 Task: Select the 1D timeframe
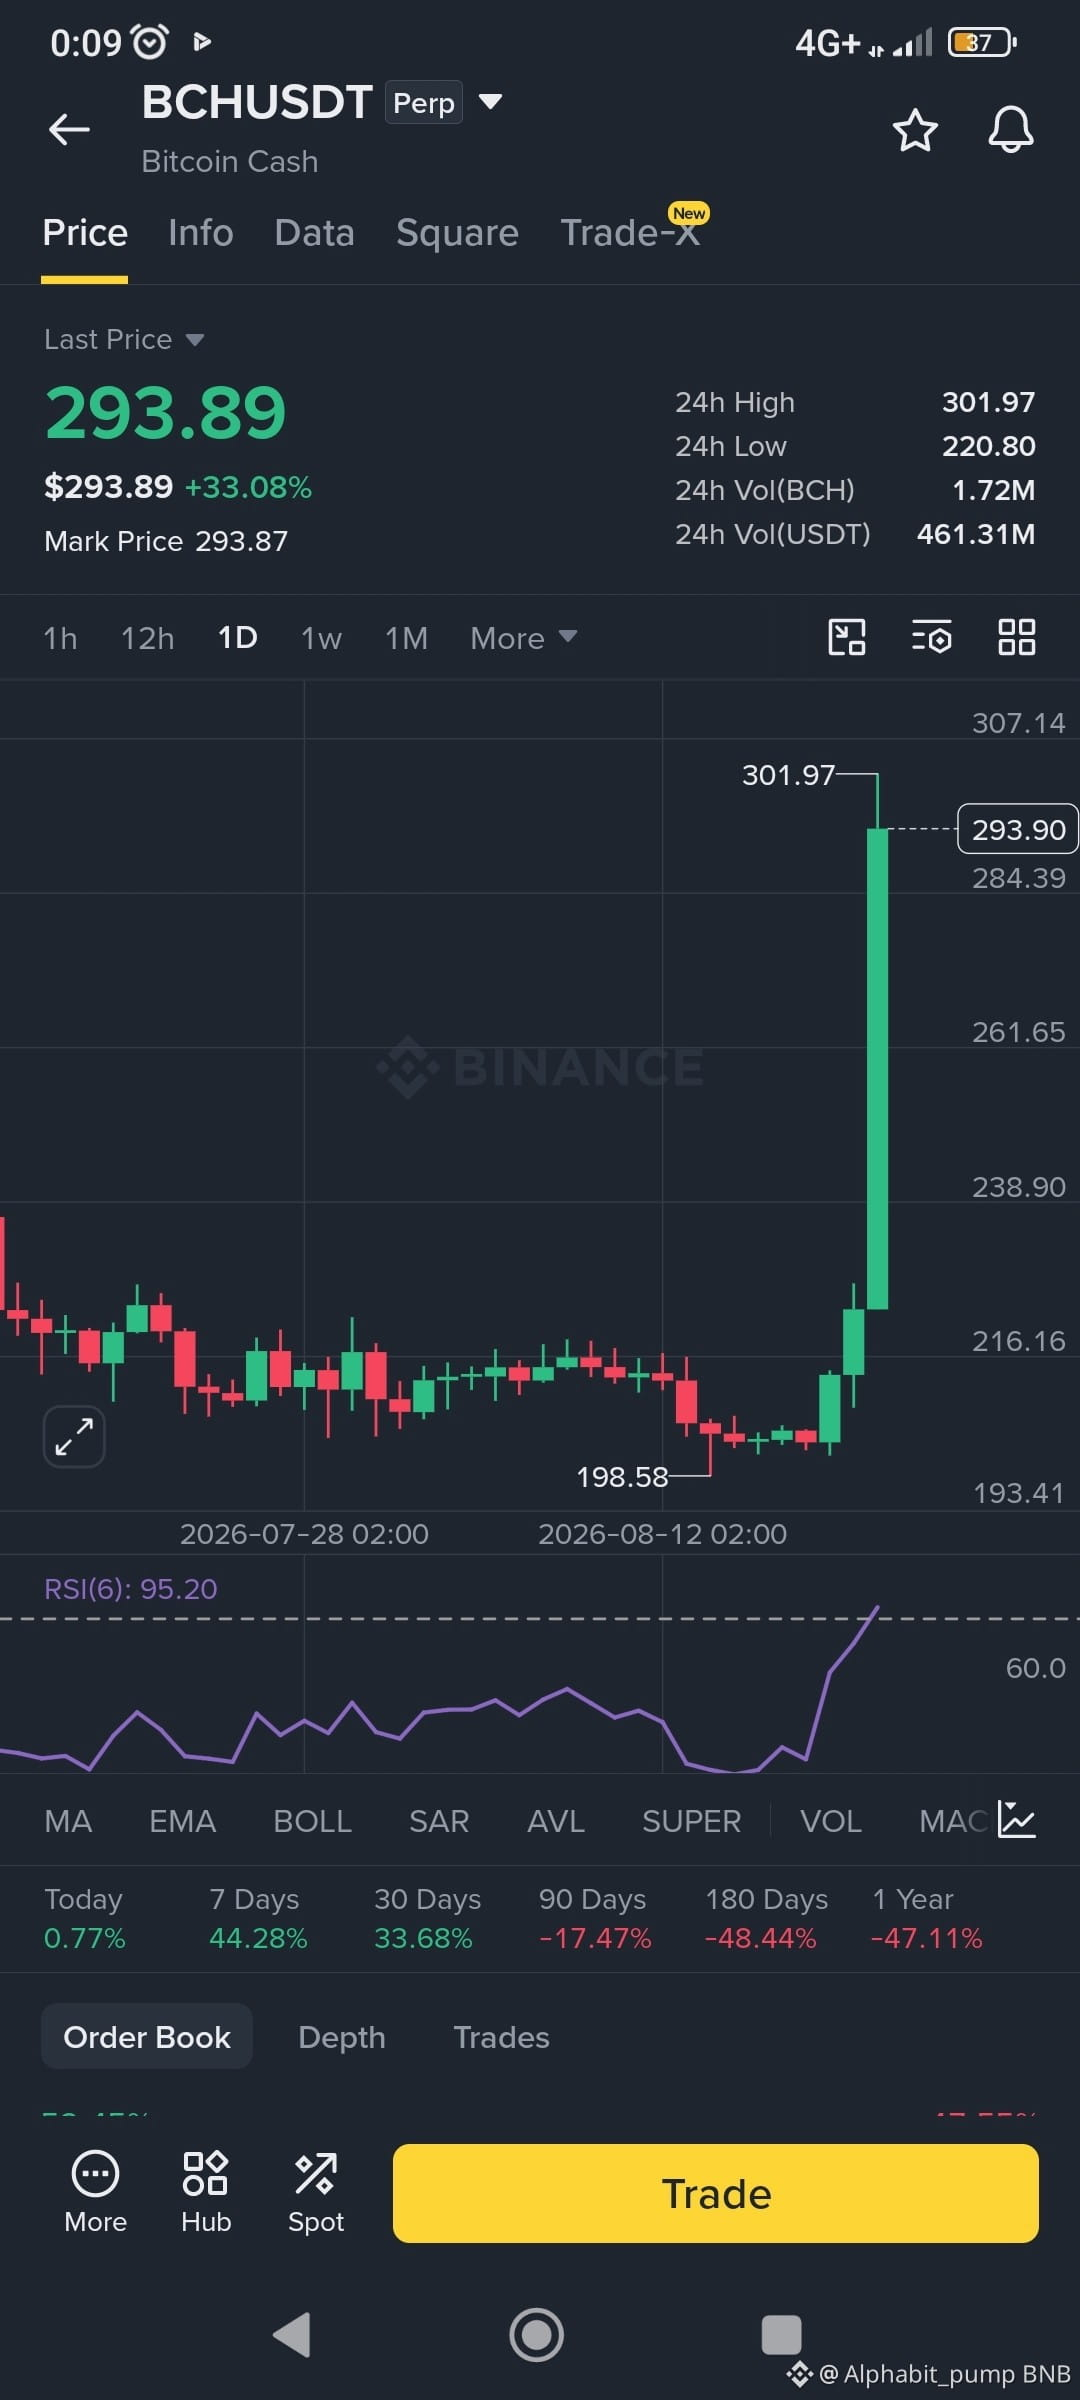click(x=238, y=638)
